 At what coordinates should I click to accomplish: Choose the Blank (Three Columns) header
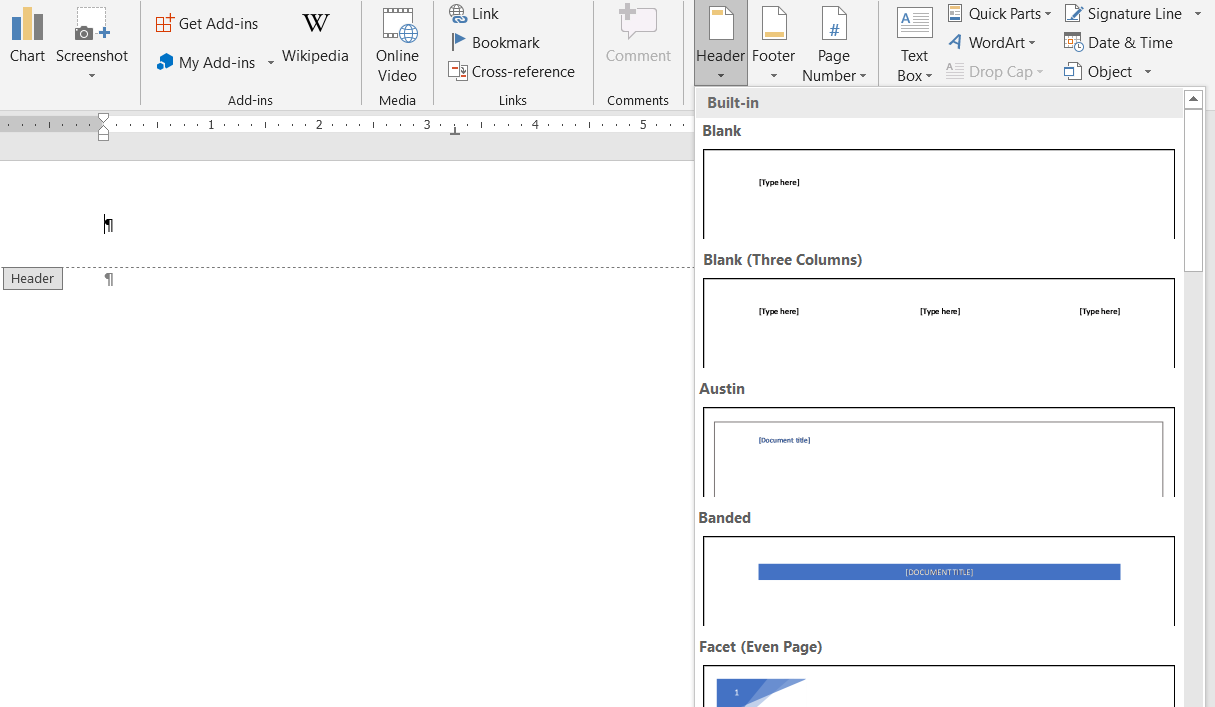(x=938, y=322)
